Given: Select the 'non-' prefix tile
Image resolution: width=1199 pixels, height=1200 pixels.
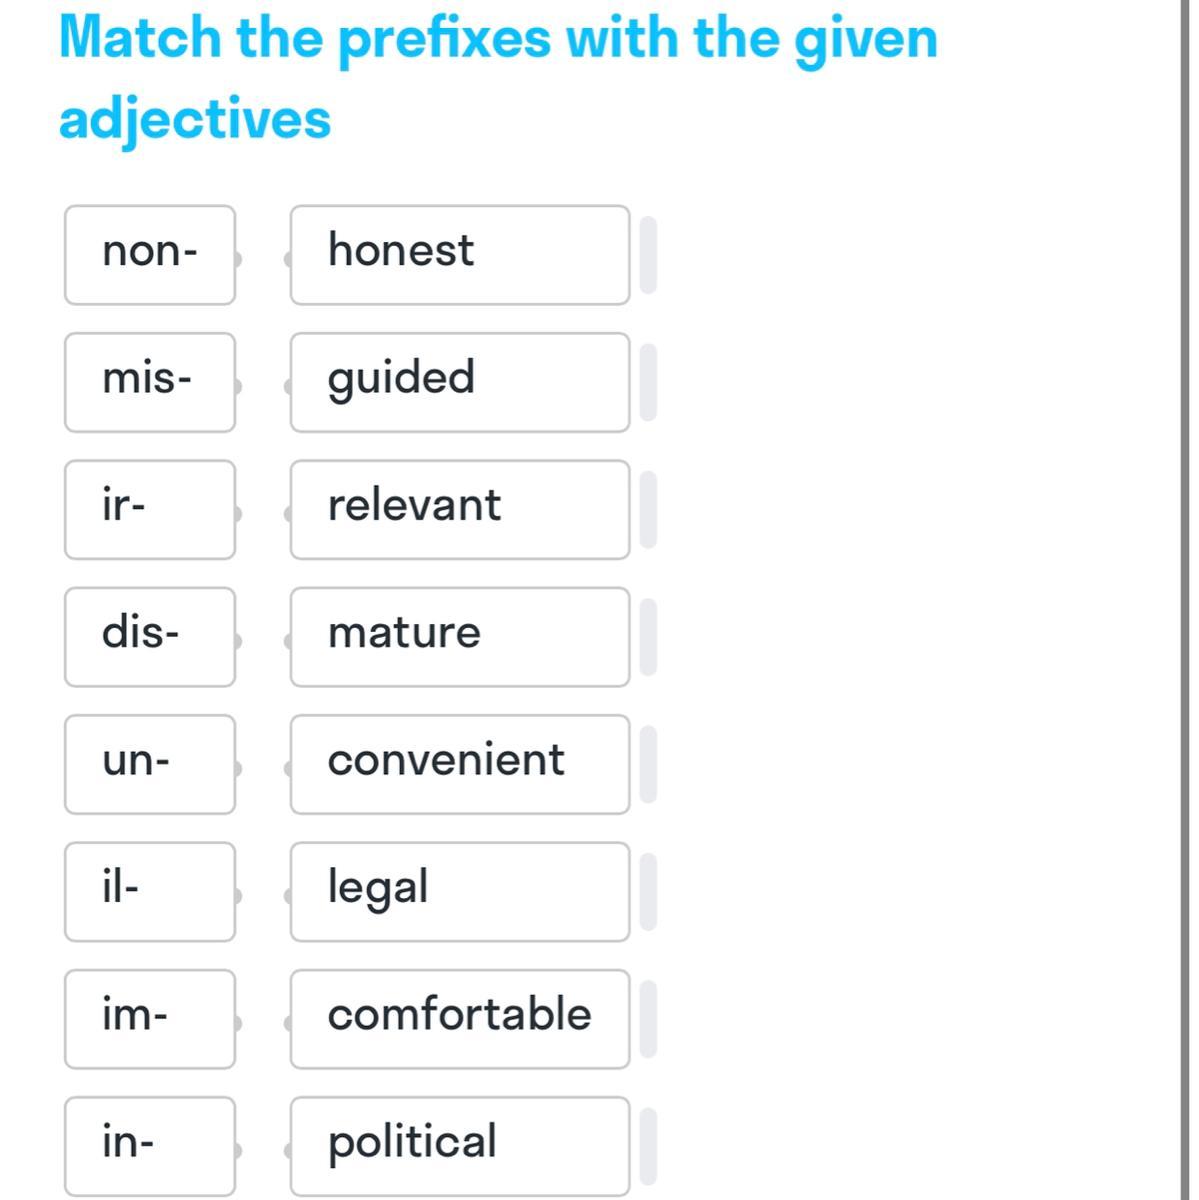Looking at the screenshot, I should (x=150, y=255).
